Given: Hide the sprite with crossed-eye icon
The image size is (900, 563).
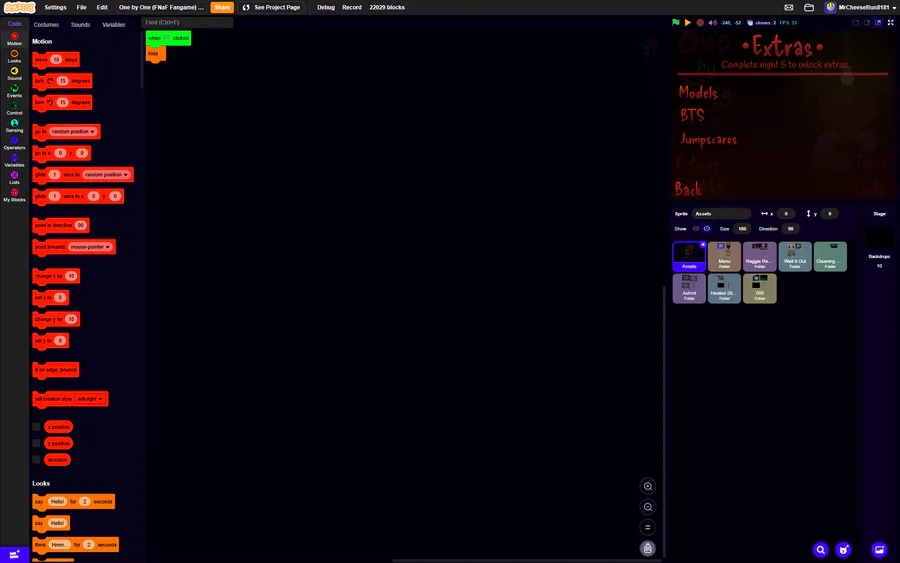Looking at the screenshot, I should tap(707, 228).
